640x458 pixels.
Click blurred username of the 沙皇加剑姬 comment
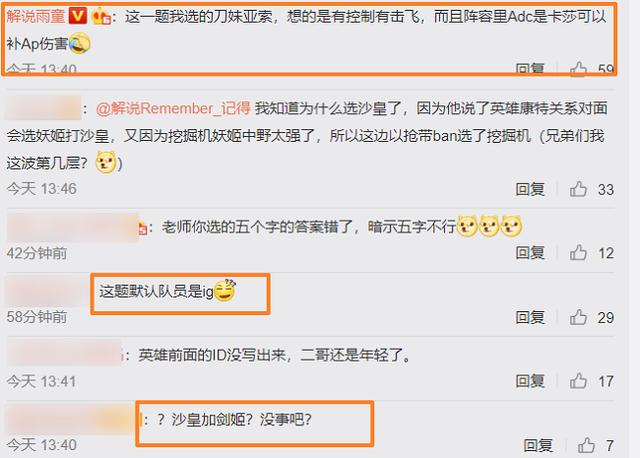coord(71,419)
